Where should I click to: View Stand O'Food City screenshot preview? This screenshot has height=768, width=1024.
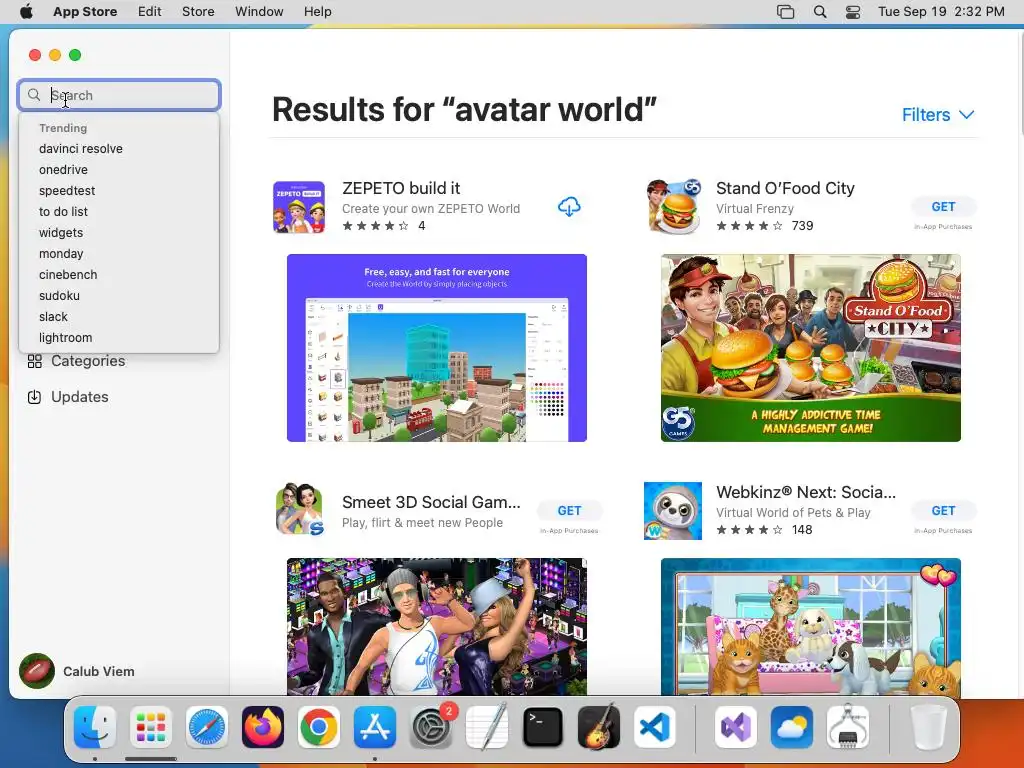(x=810, y=348)
